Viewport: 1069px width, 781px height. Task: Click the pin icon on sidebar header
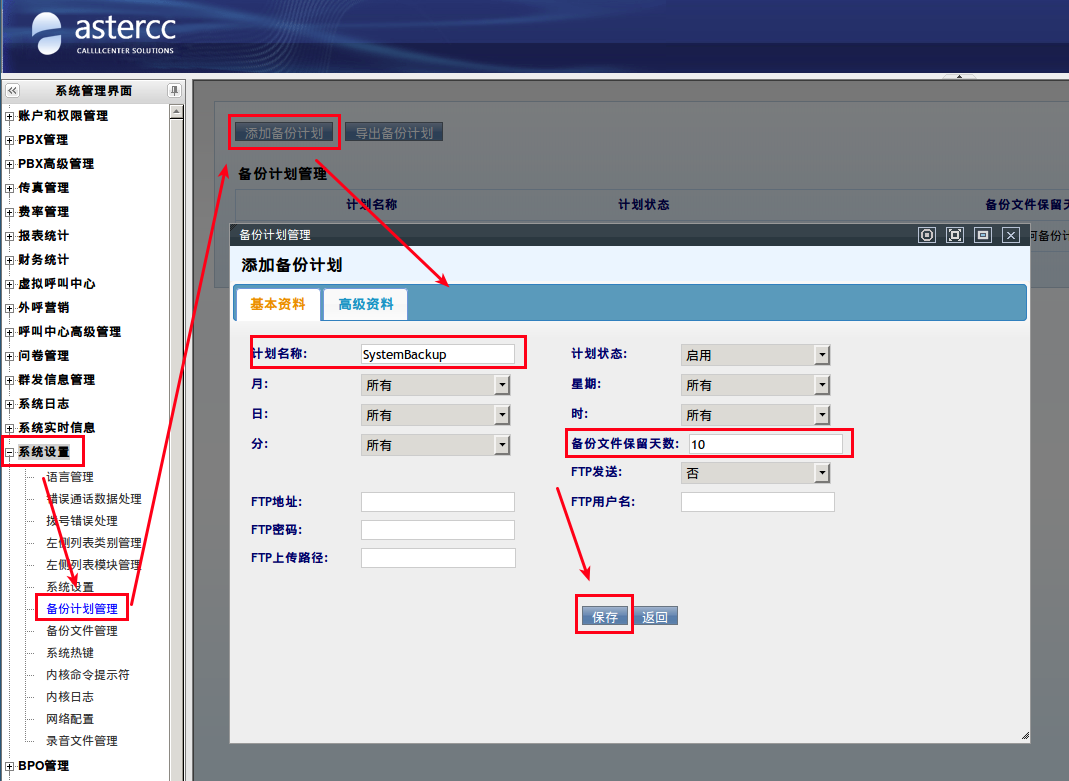pos(174,91)
